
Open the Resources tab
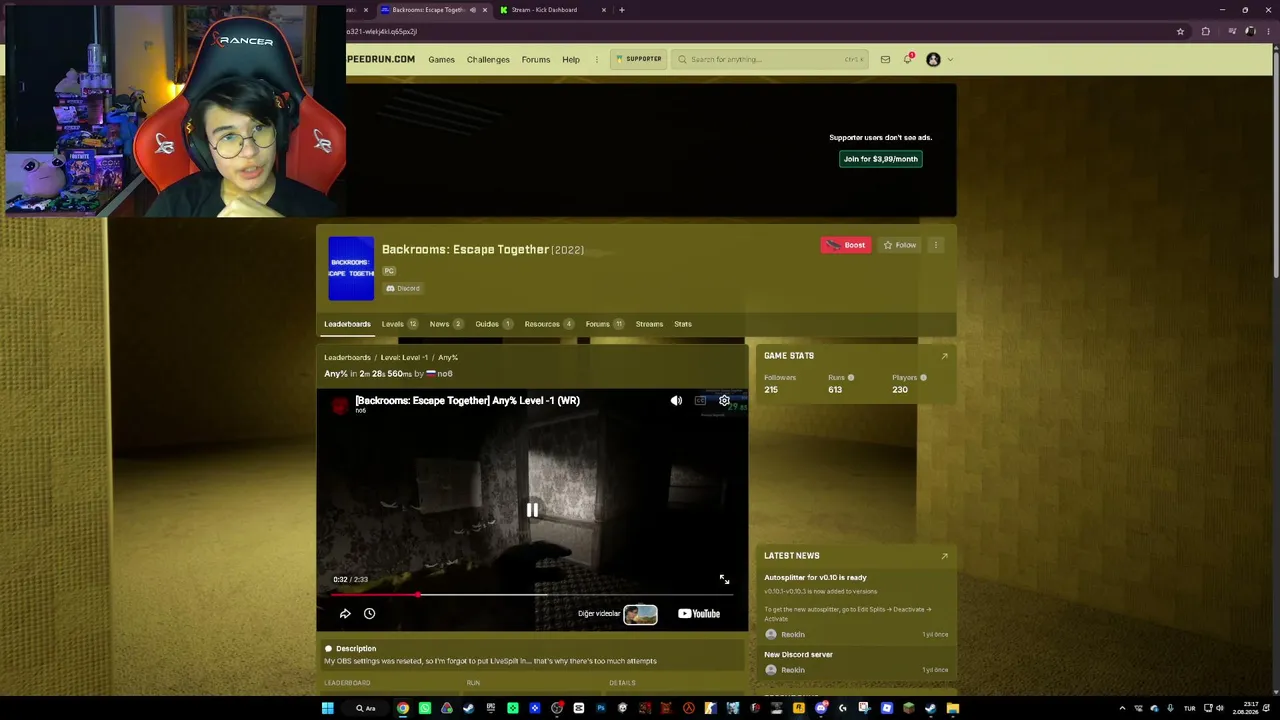tap(549, 324)
